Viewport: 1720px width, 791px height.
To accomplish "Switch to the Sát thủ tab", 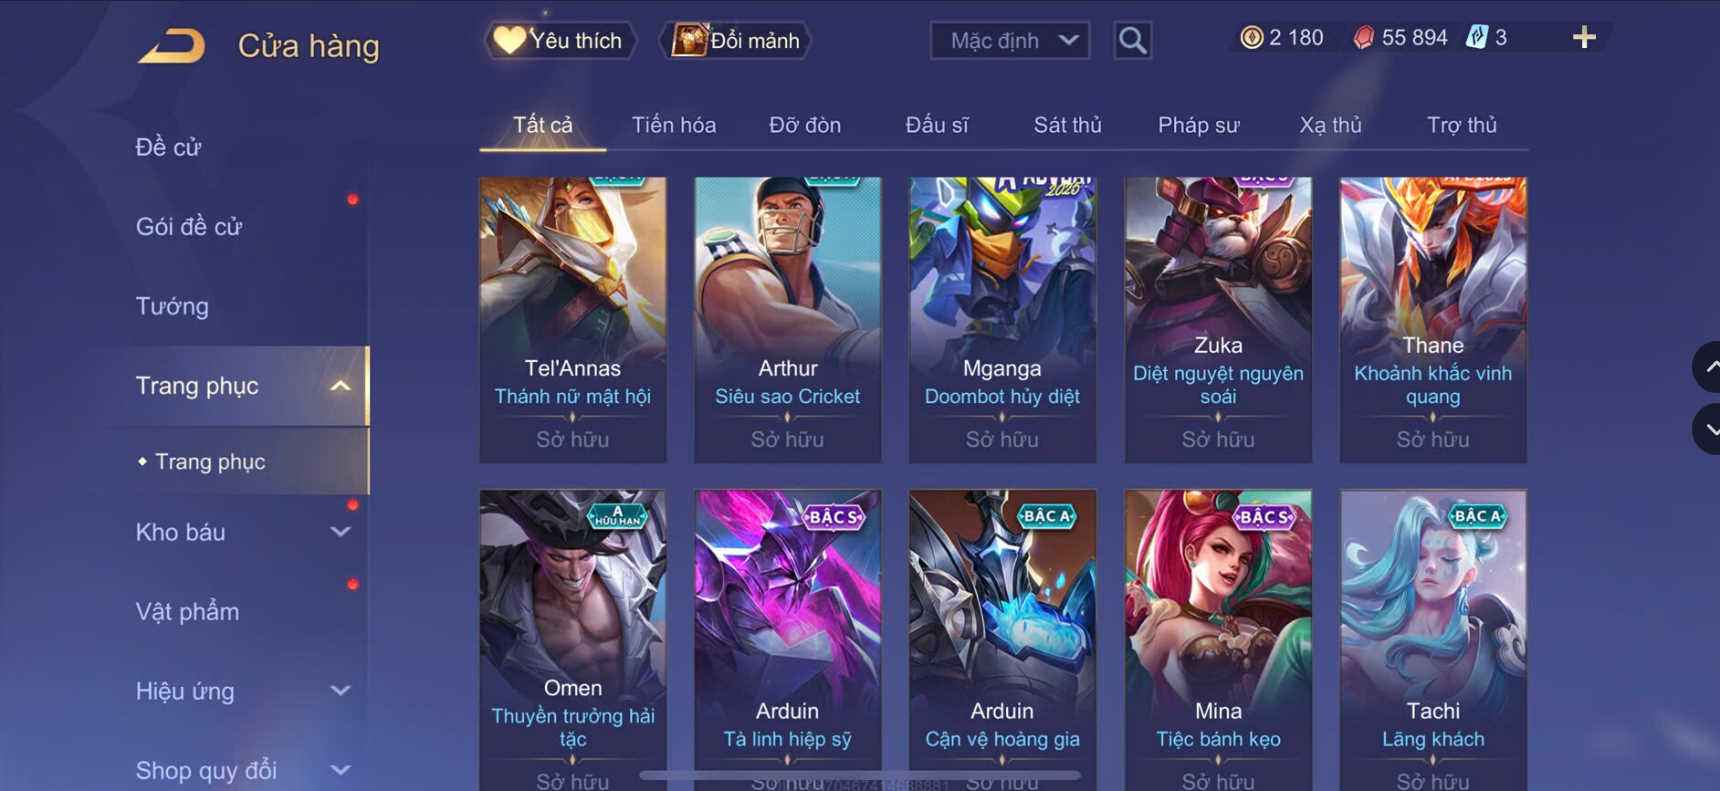I will [1067, 125].
